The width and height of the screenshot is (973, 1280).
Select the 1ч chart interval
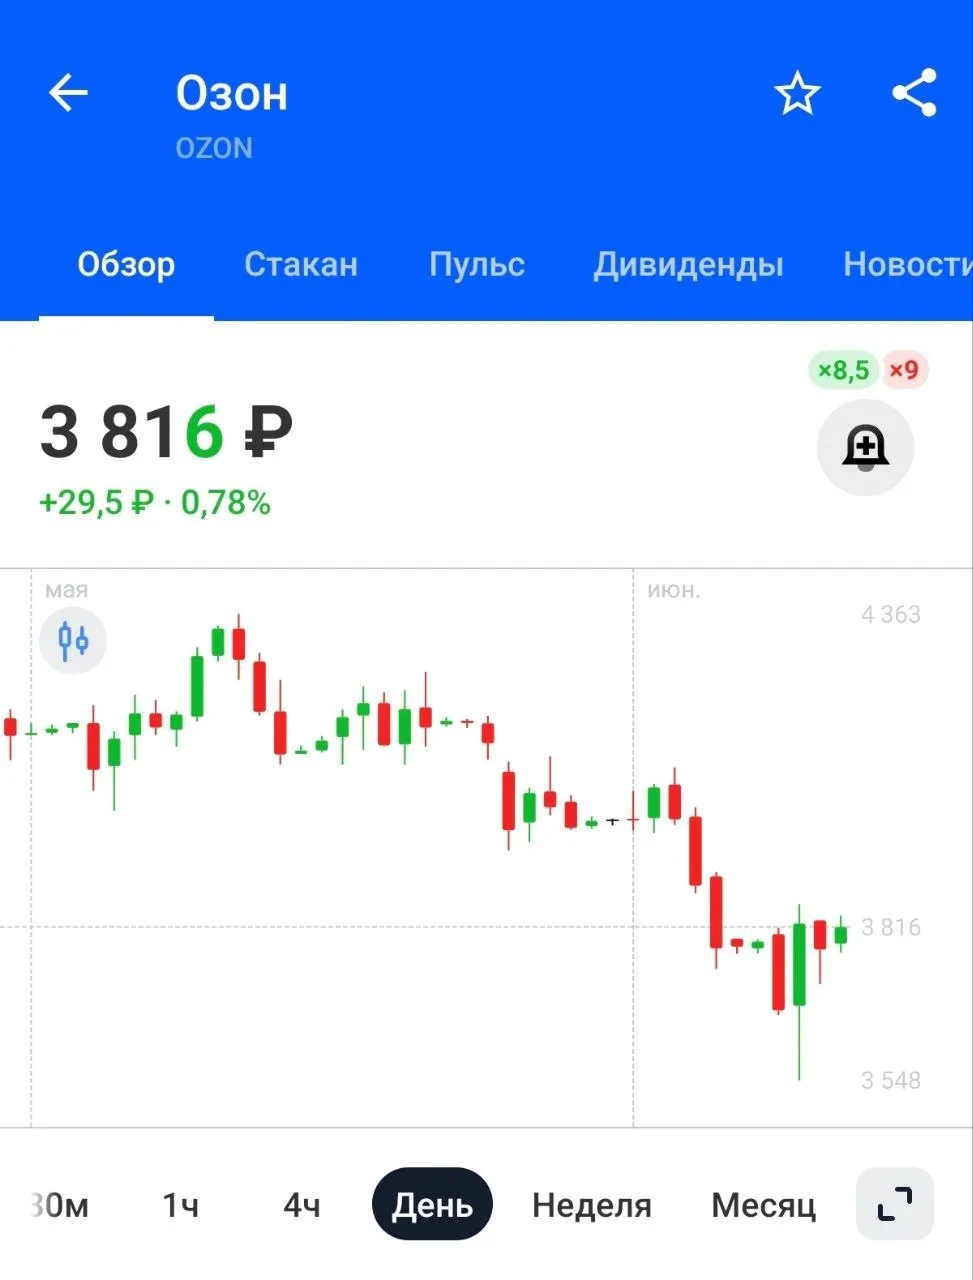click(x=180, y=1205)
